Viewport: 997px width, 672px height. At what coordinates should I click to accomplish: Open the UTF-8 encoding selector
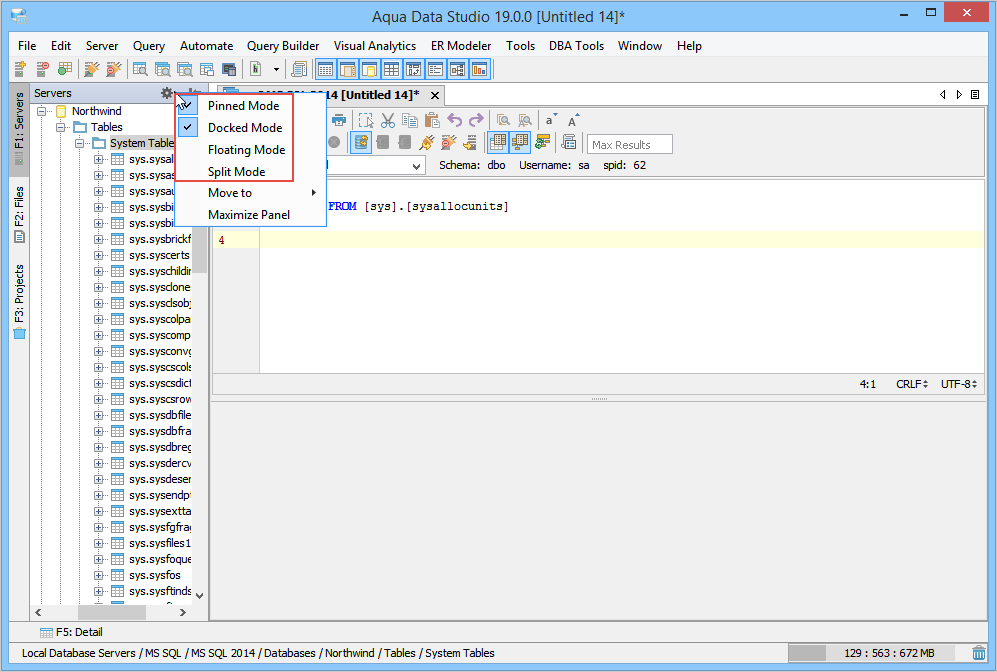point(958,384)
